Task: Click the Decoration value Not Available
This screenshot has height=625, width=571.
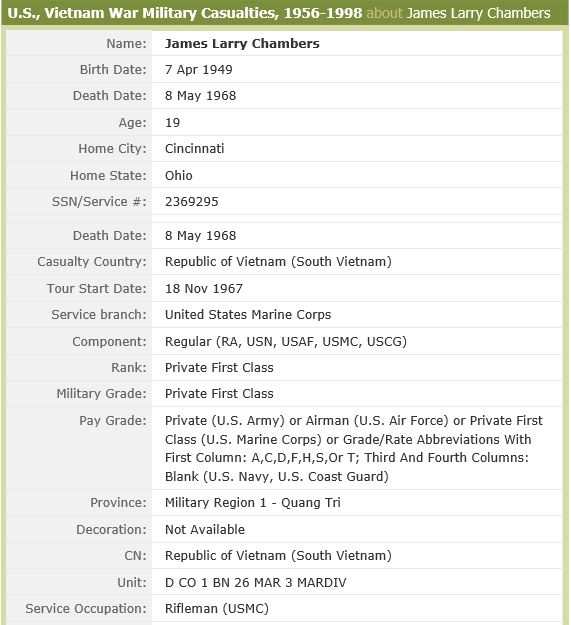Action: click(x=205, y=530)
